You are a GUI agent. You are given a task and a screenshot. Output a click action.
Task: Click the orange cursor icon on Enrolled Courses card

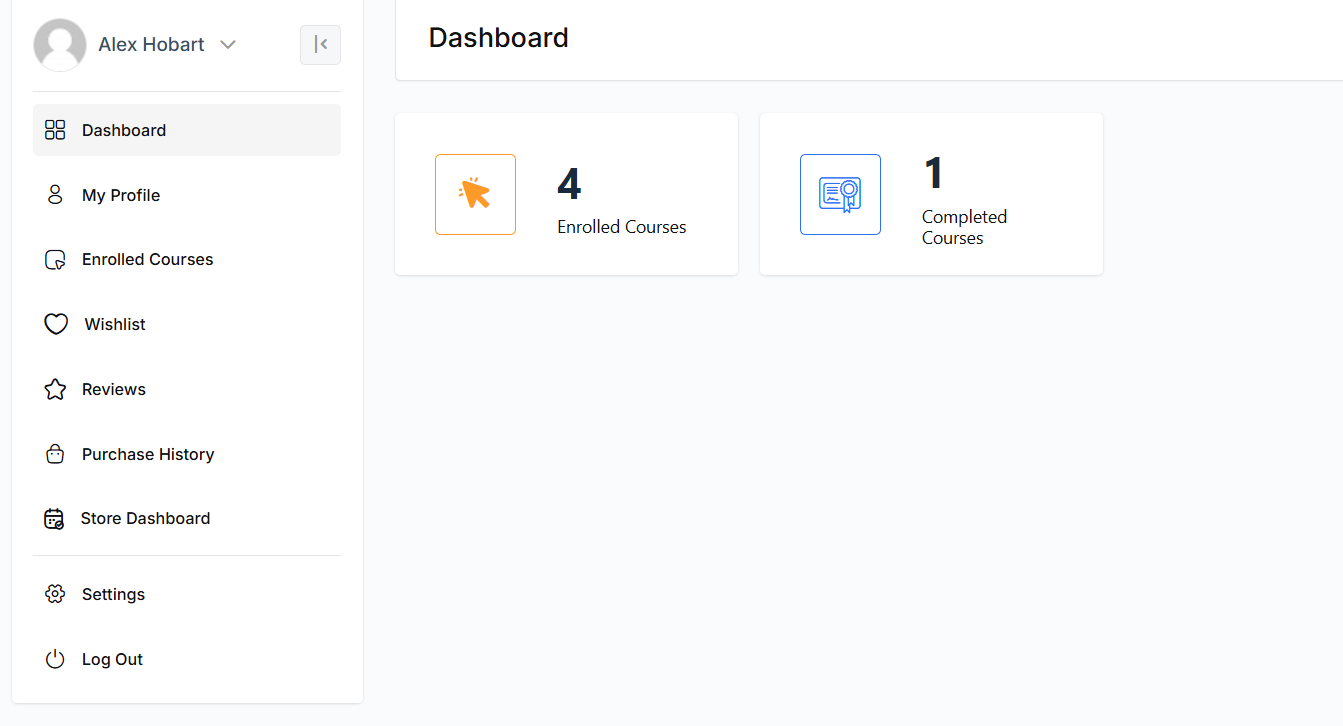[x=475, y=194]
